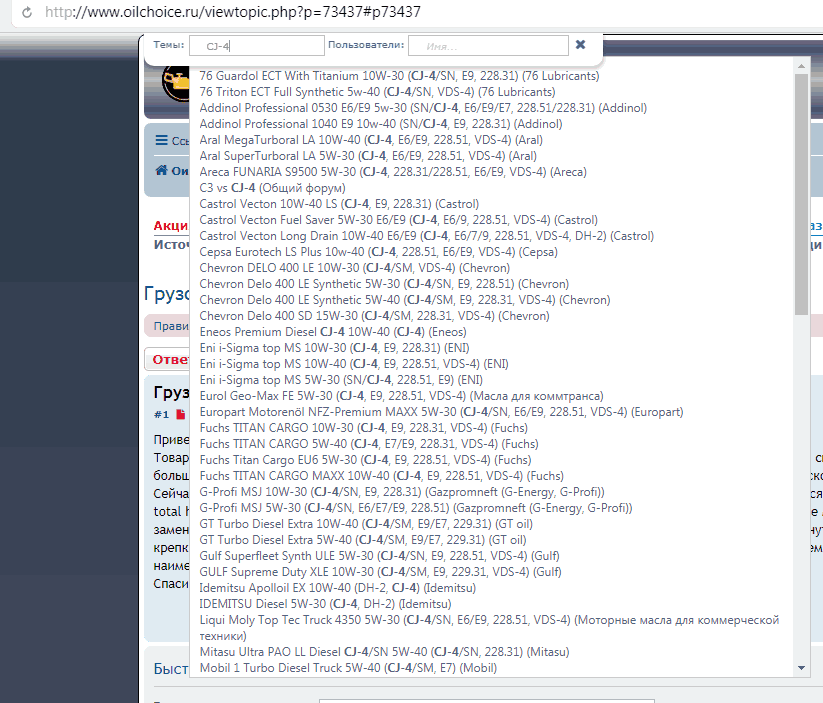Select Liqui Moly Top Tec Truck 4350
Image resolution: width=823 pixels, height=703 pixels.
coord(489,628)
